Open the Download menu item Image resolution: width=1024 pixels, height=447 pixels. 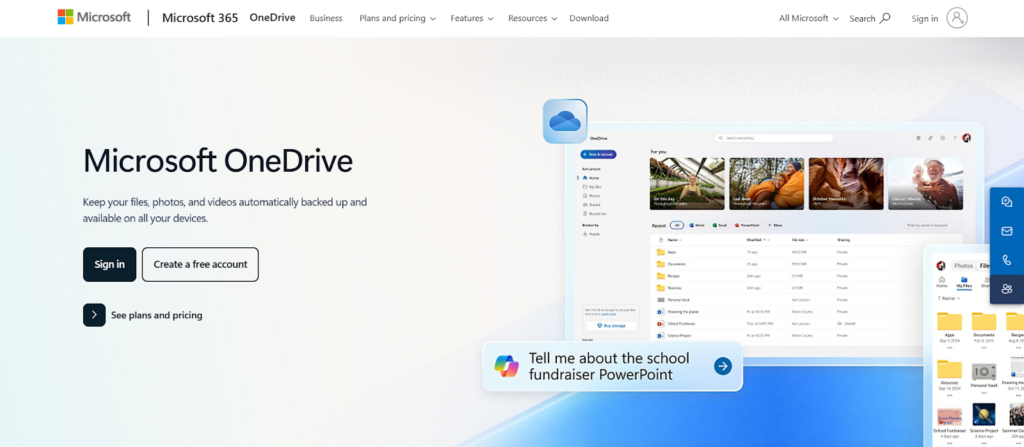(589, 18)
